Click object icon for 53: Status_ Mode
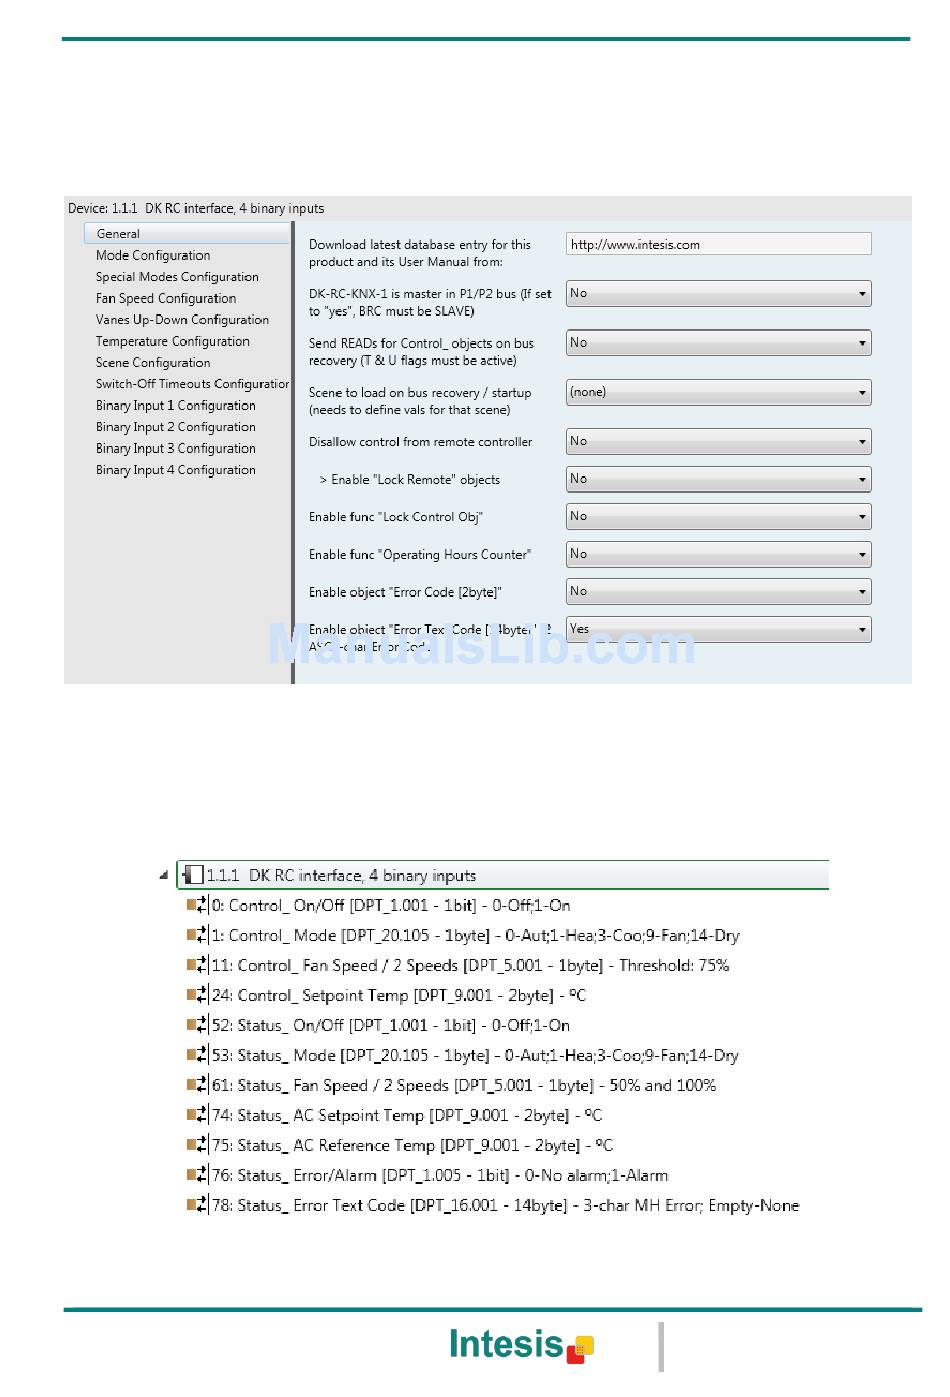Image resolution: width=950 pixels, height=1397 pixels. coord(197,1056)
